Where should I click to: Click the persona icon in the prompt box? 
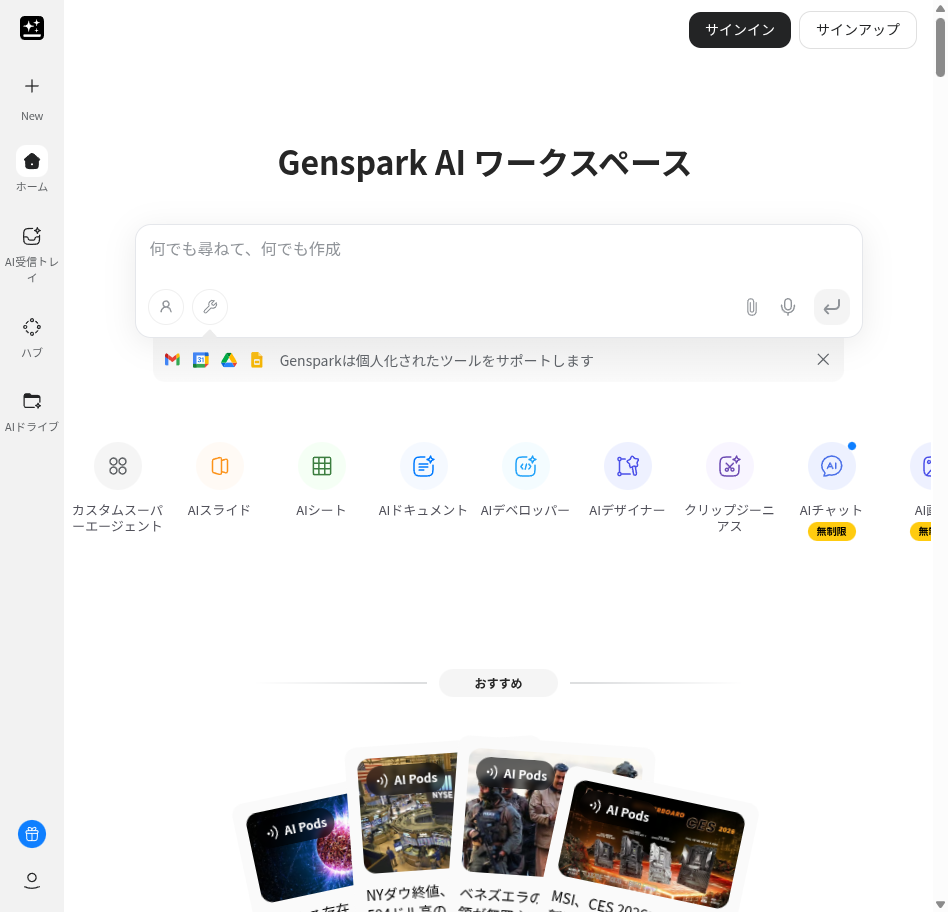pyautogui.click(x=166, y=307)
